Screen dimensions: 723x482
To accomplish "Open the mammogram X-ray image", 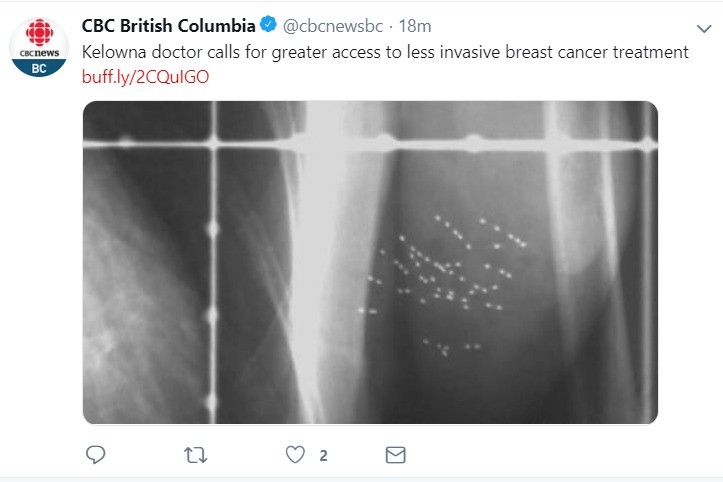I will [x=369, y=262].
